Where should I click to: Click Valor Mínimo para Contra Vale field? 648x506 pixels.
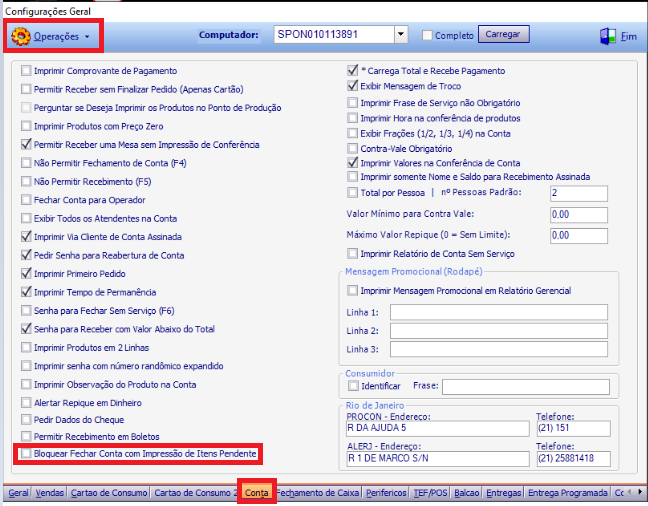coord(579,215)
